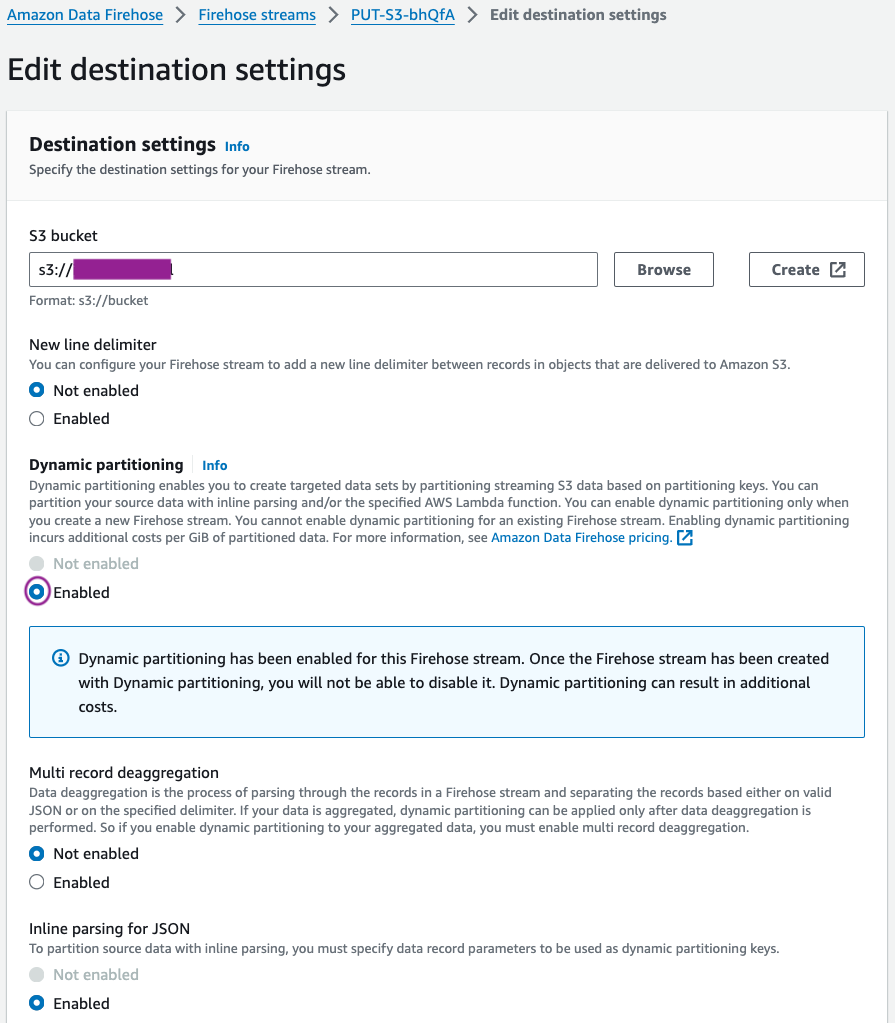Select Not enabled for Multi record deaggregation

(x=37, y=854)
